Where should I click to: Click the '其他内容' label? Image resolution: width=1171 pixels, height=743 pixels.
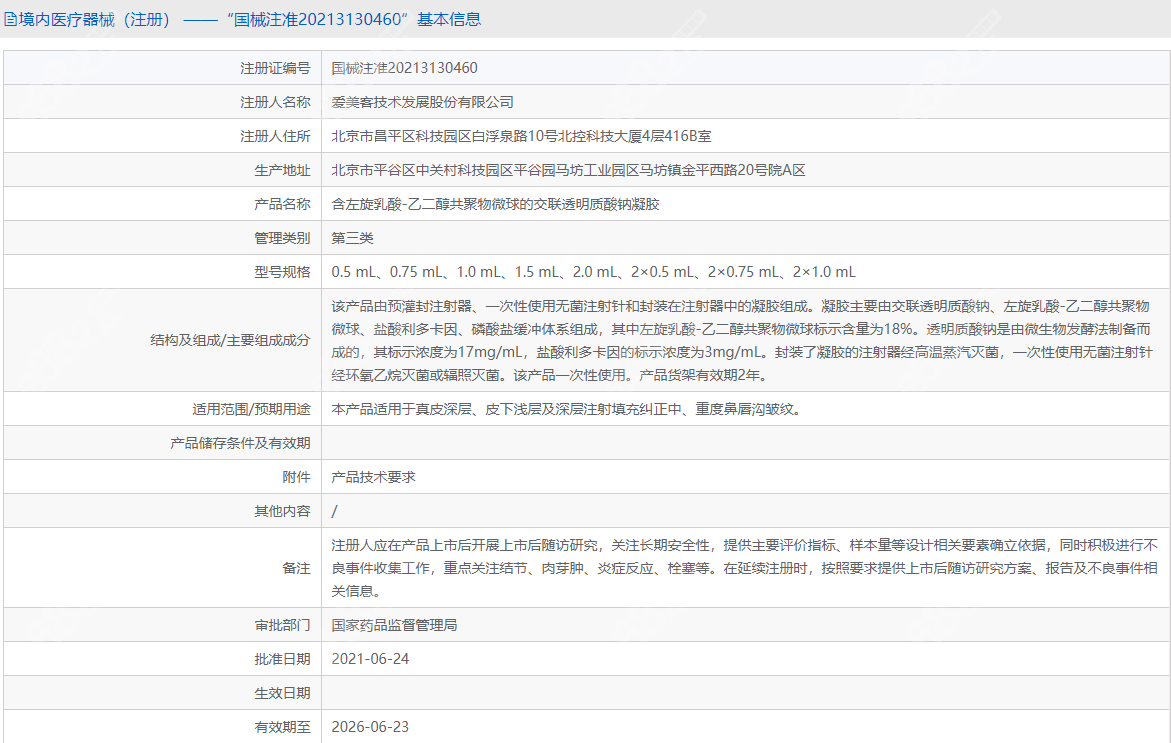click(282, 512)
